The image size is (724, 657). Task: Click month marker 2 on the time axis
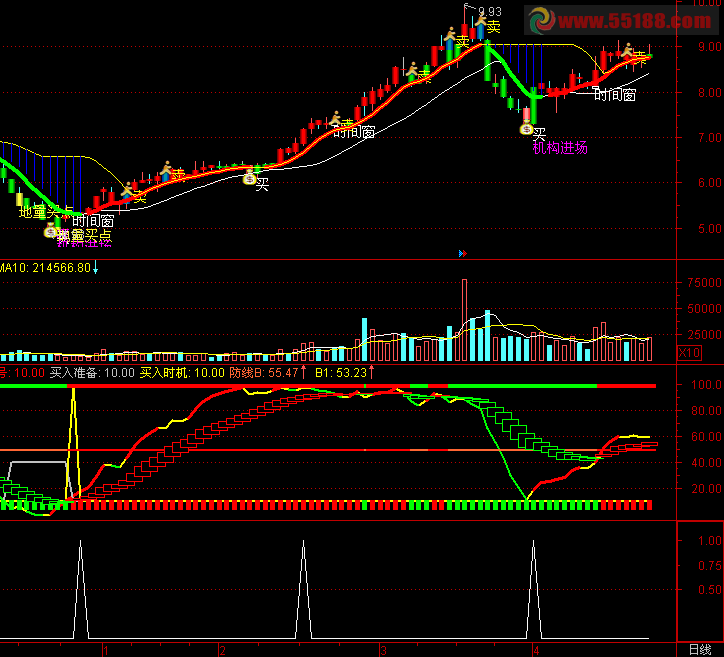click(x=223, y=651)
